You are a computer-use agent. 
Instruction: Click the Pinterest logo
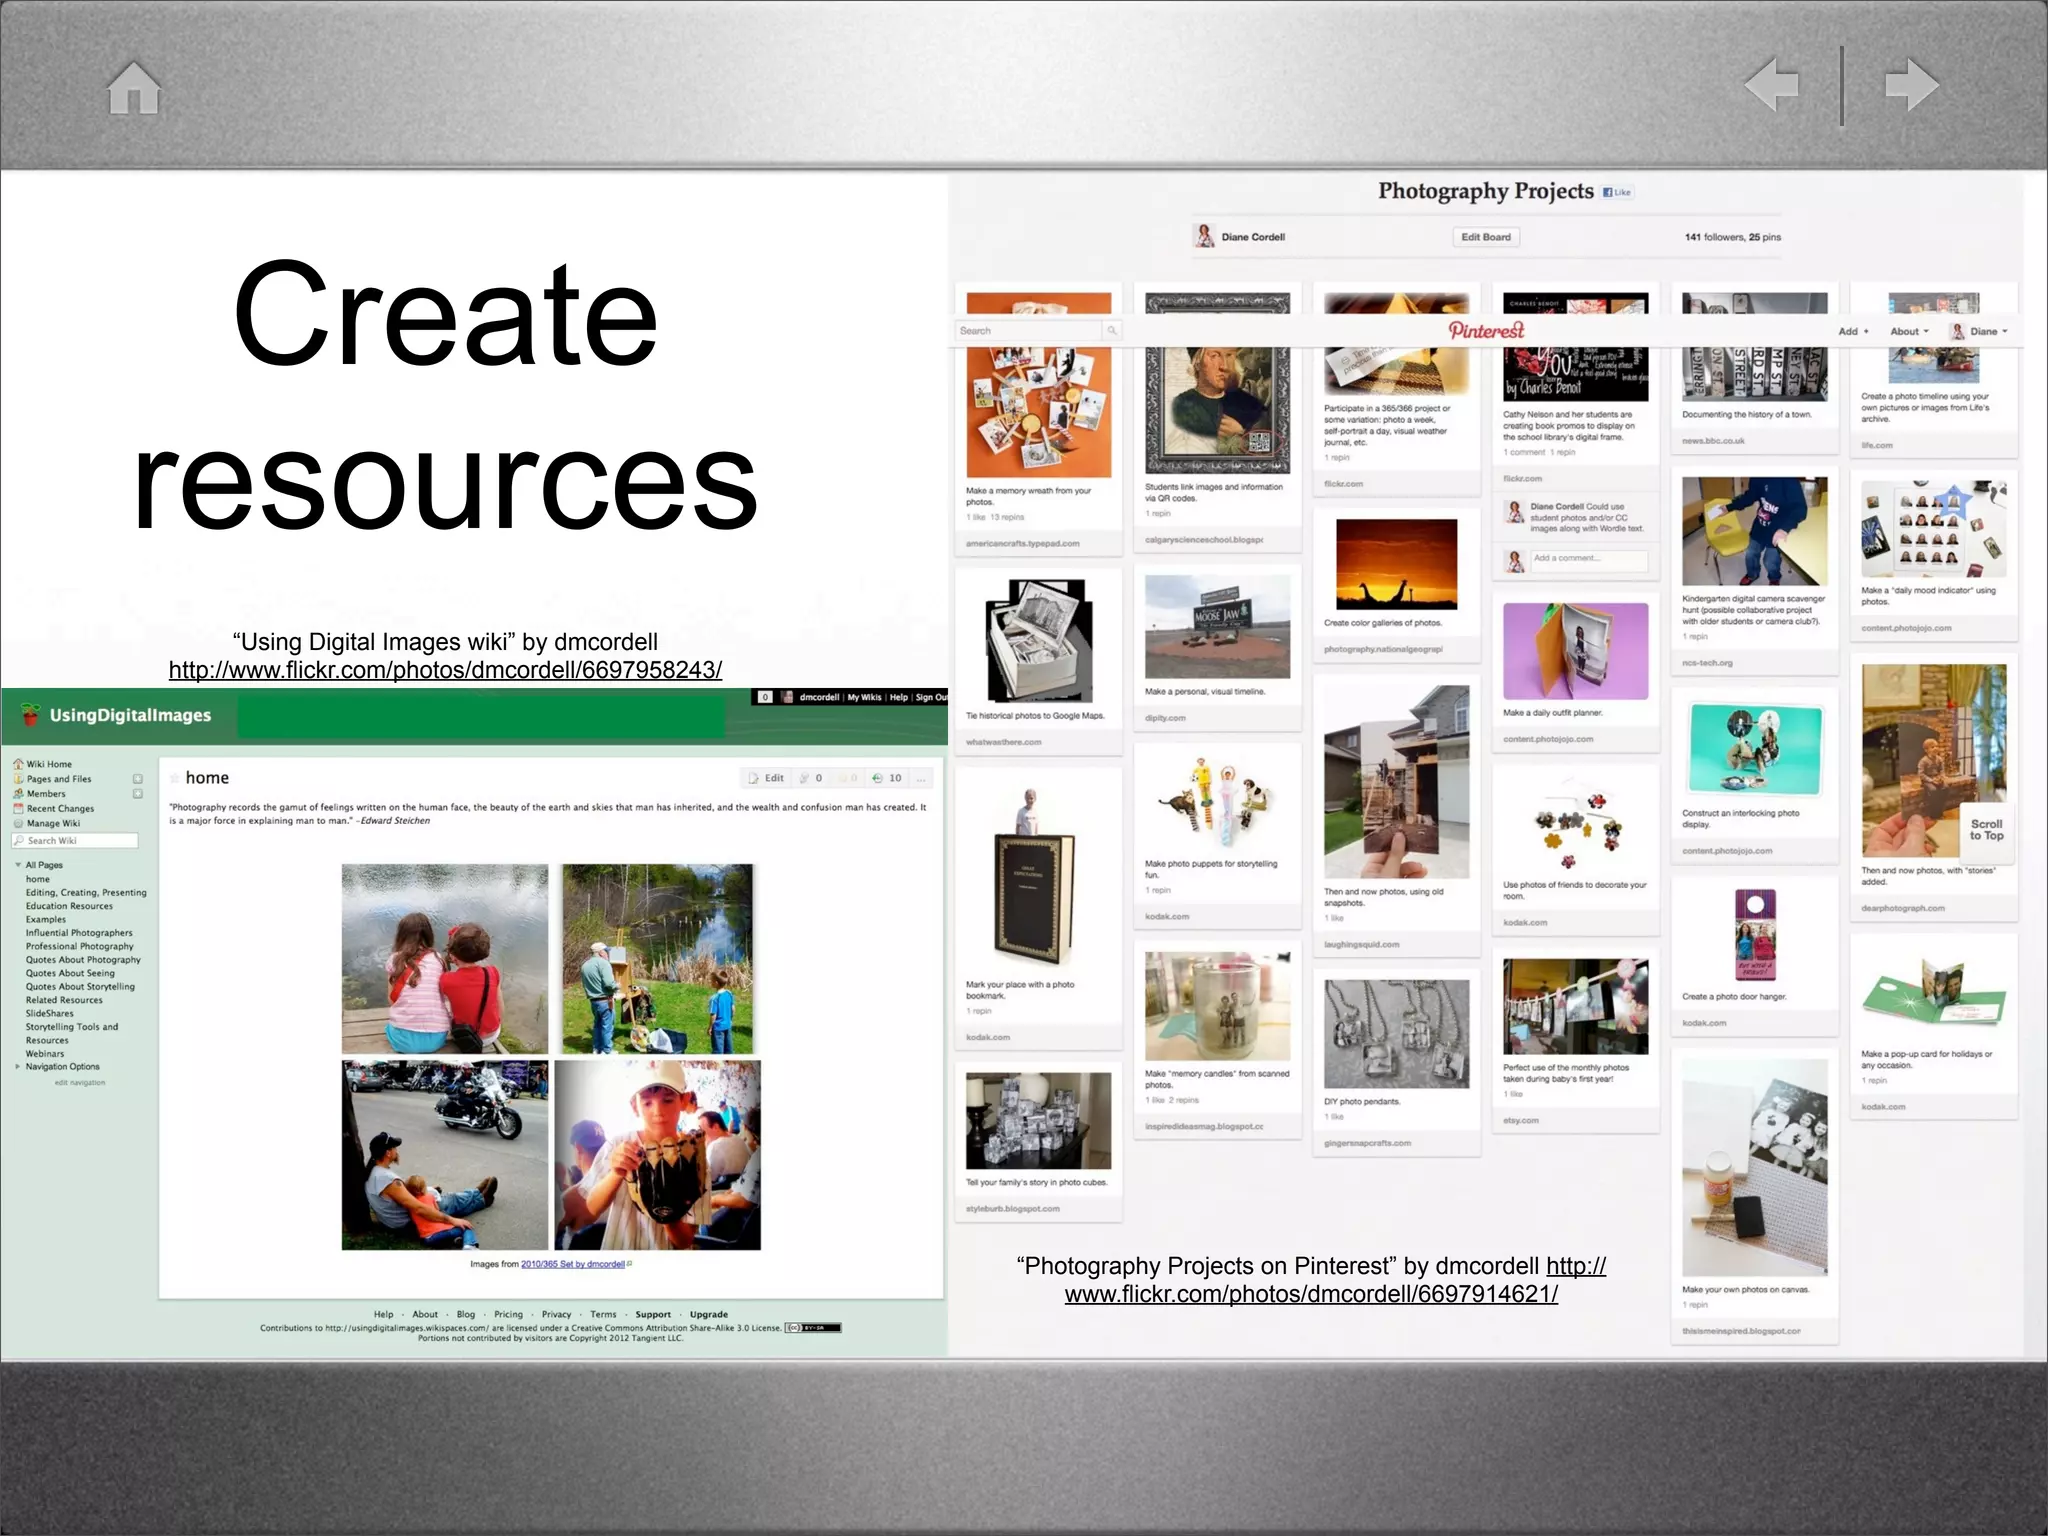(x=1486, y=330)
